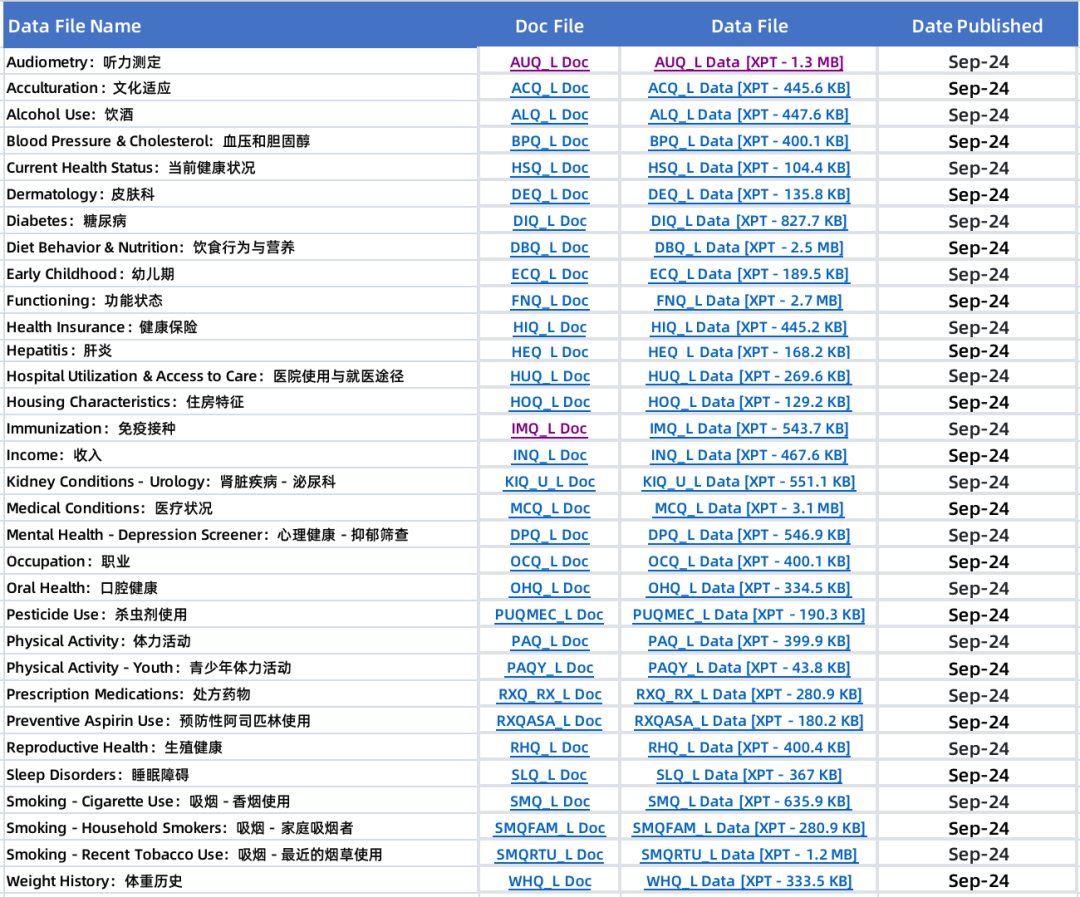The height and width of the screenshot is (897, 1080).
Task: Download BPQ_L Data XPT file
Action: [x=749, y=141]
